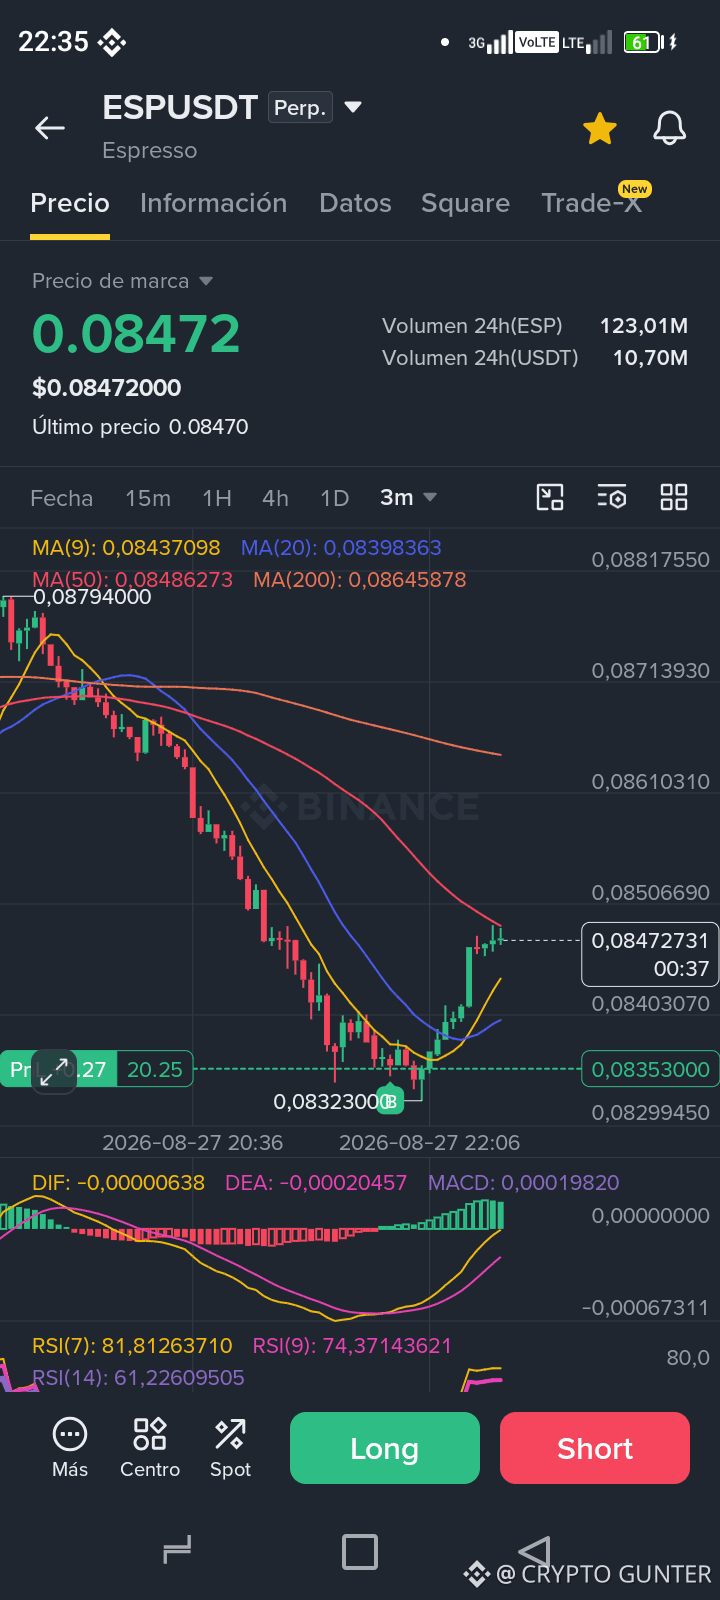
Task: Expand the ESPUSDT Perp. pair dropdown
Action: [353, 107]
